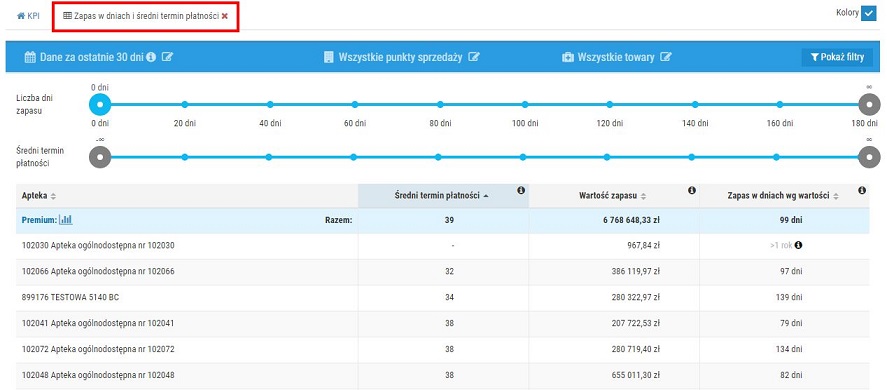Select the Zapas w dniach tab
Screen dimensions: 887x390
point(141,16)
